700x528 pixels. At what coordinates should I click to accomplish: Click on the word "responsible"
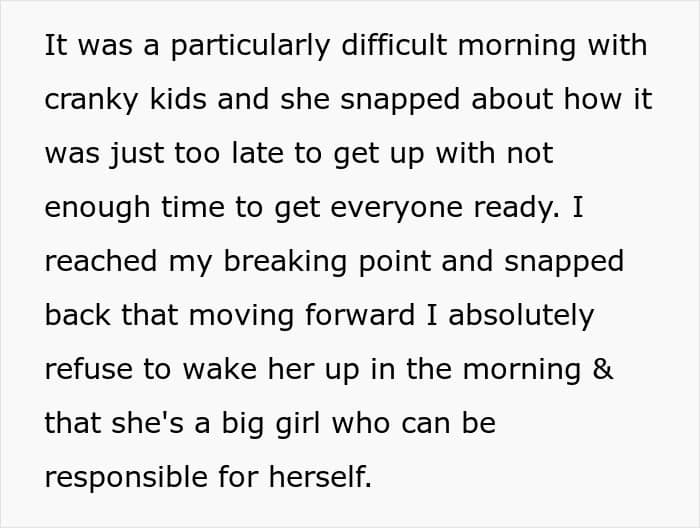(126, 478)
